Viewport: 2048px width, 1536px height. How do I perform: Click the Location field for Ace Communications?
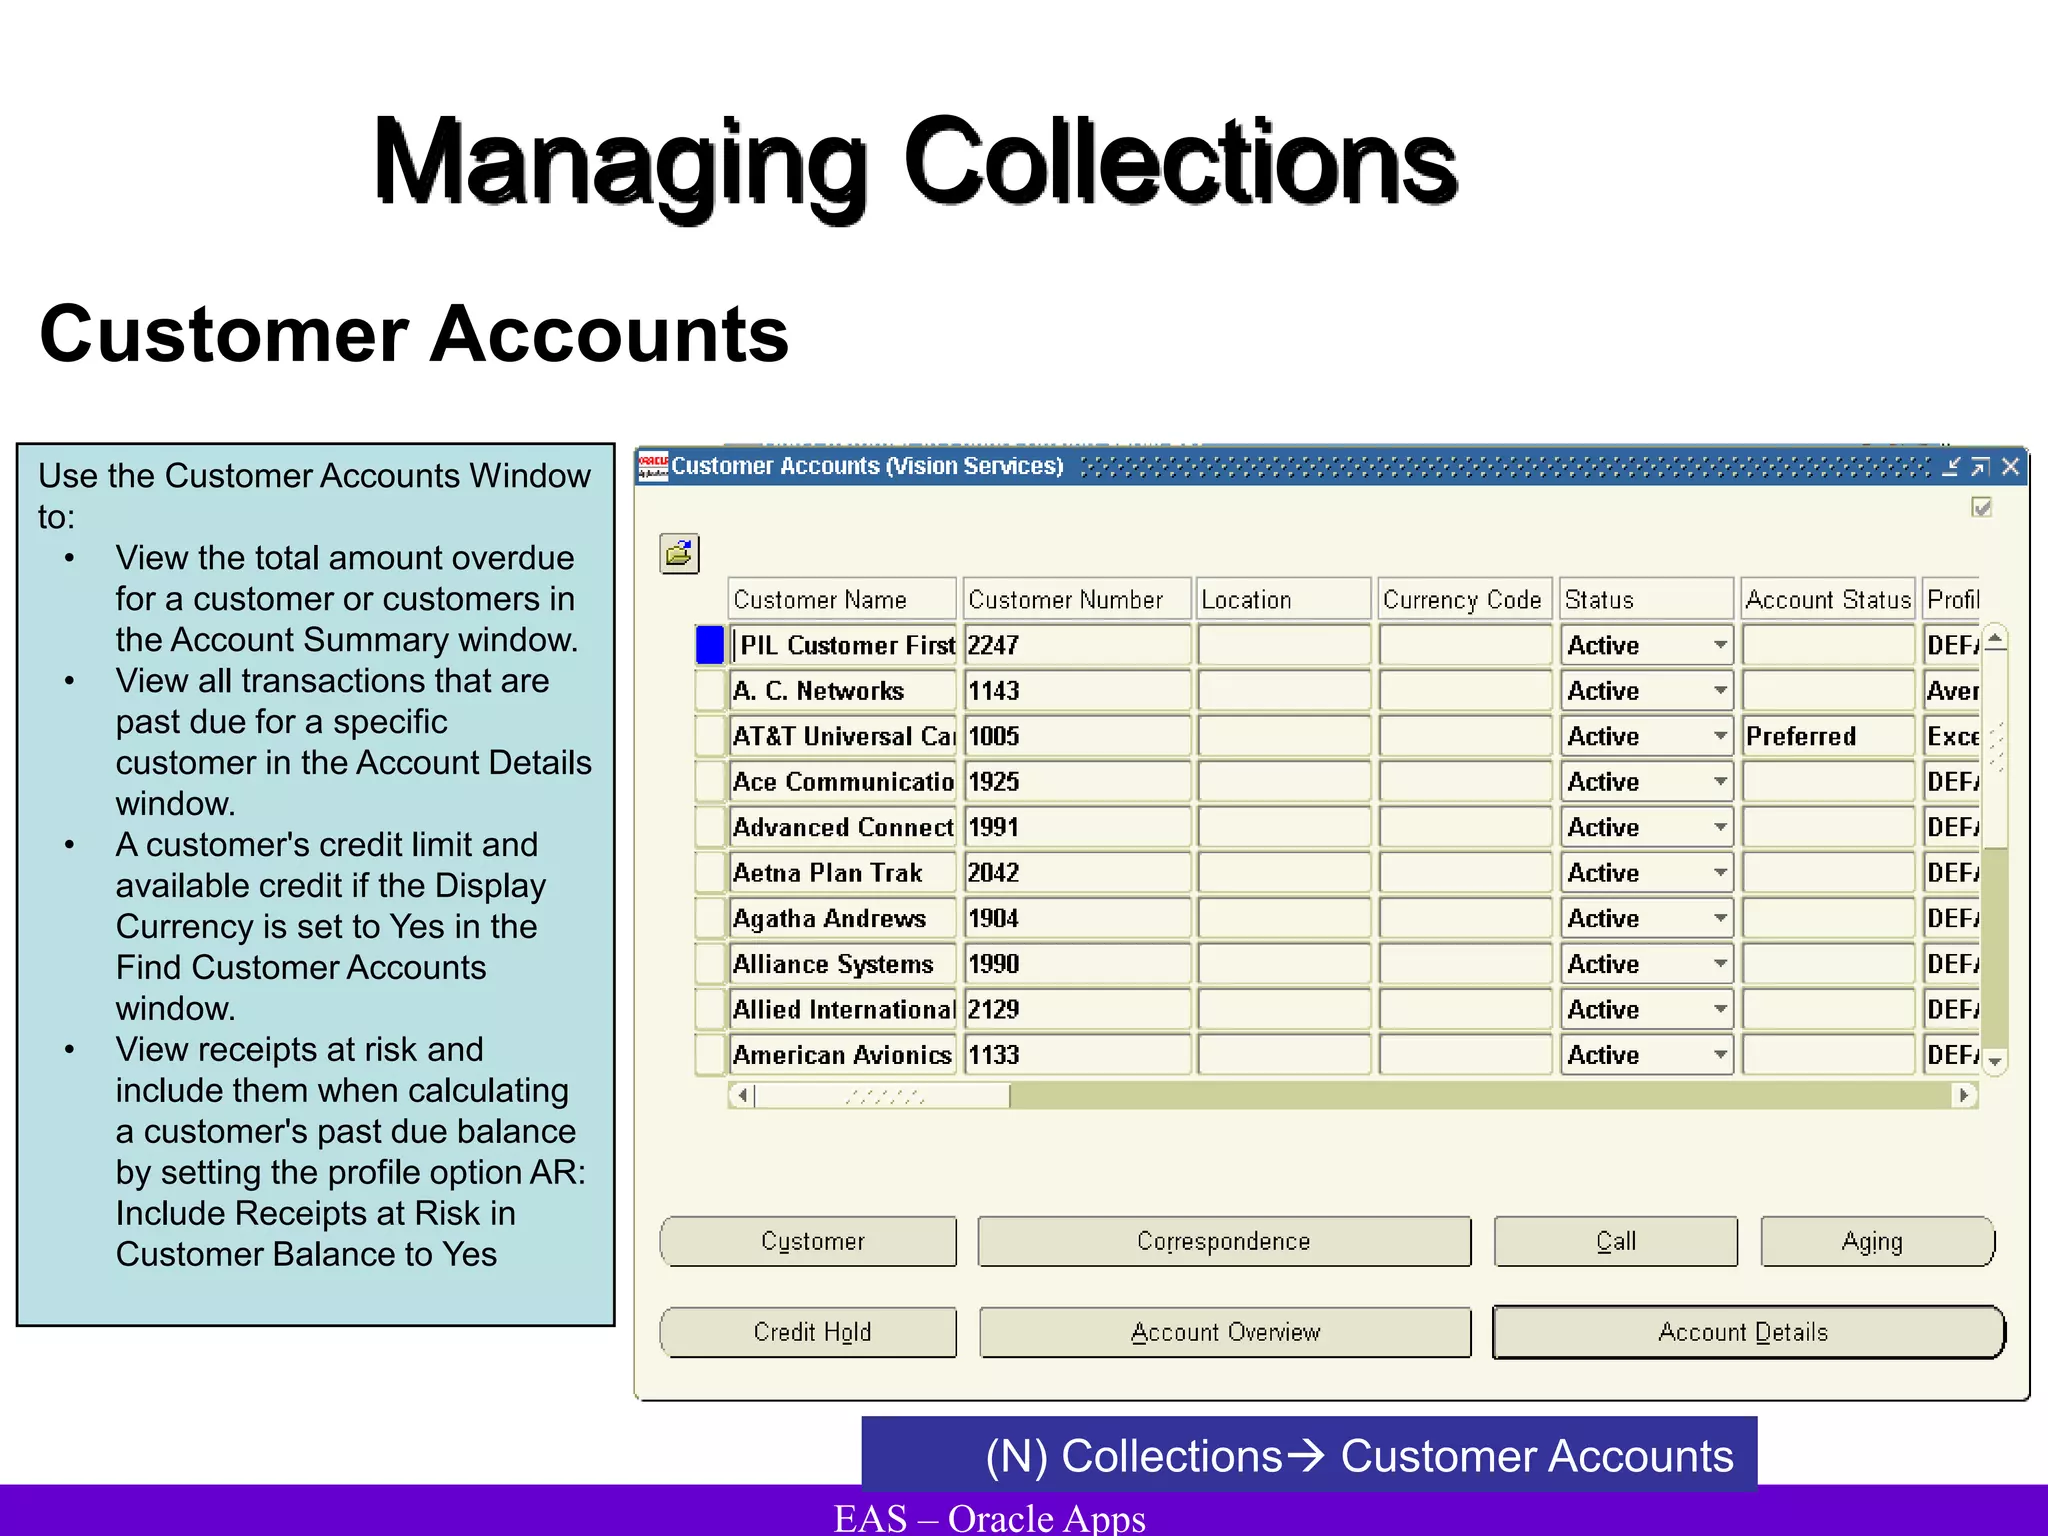coord(1284,781)
